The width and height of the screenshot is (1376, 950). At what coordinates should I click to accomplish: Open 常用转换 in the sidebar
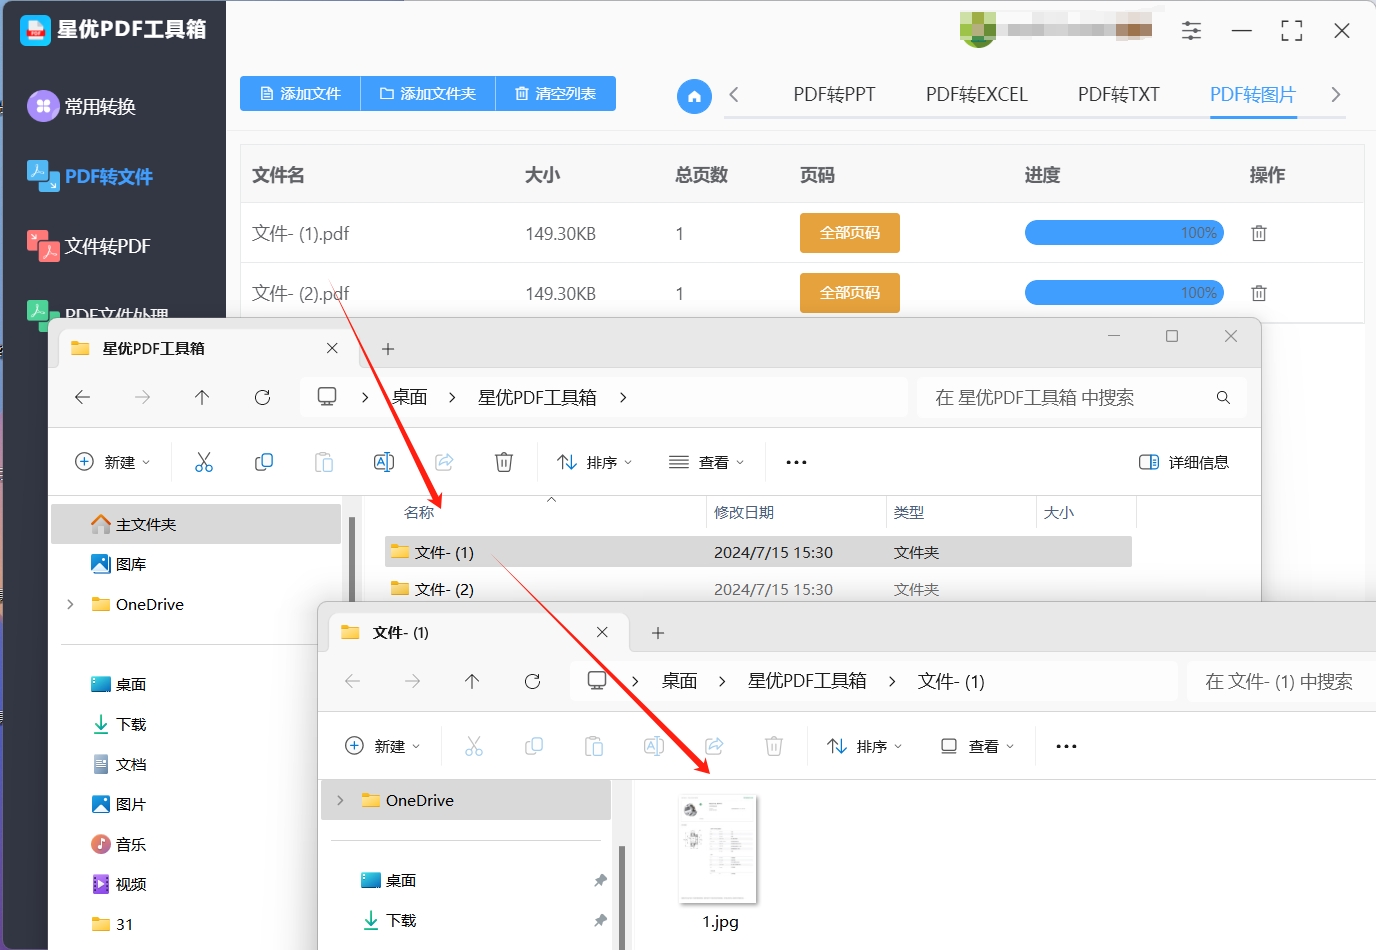tap(82, 106)
